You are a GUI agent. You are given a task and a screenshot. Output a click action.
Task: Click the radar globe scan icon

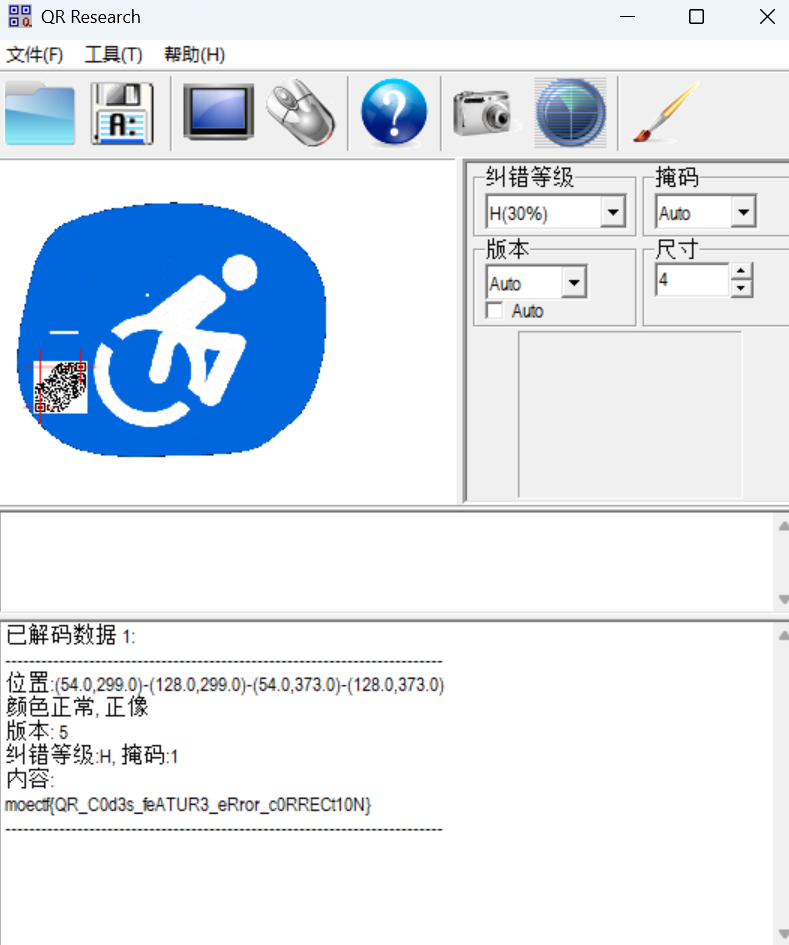(571, 113)
